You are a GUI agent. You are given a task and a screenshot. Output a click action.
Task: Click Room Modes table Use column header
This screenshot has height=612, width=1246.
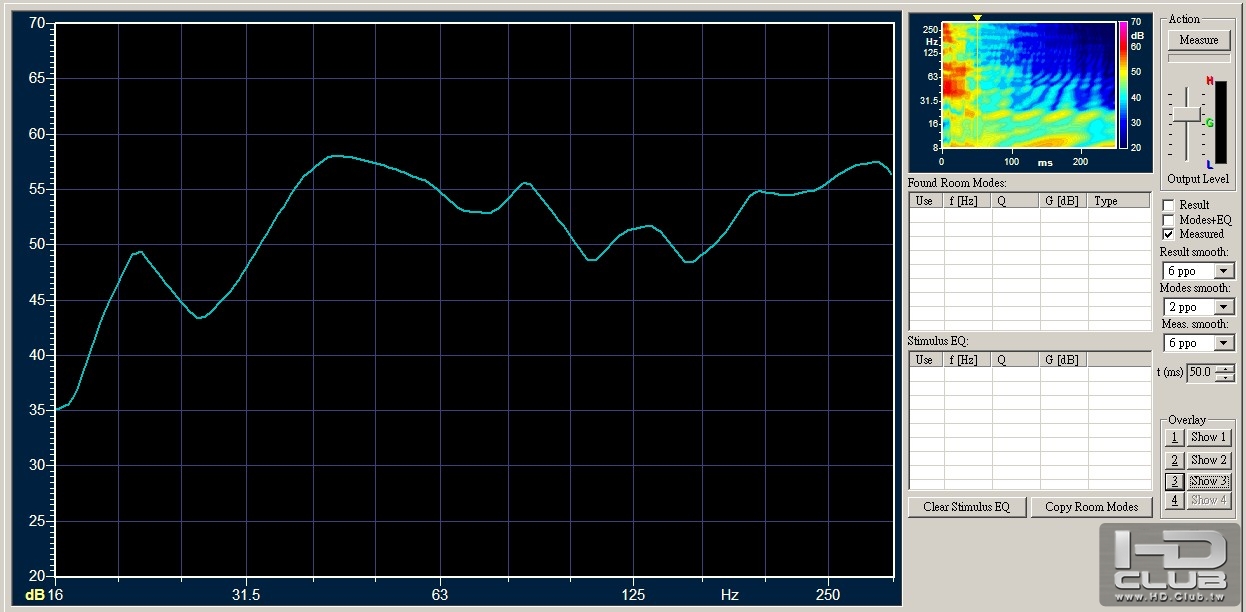click(926, 201)
